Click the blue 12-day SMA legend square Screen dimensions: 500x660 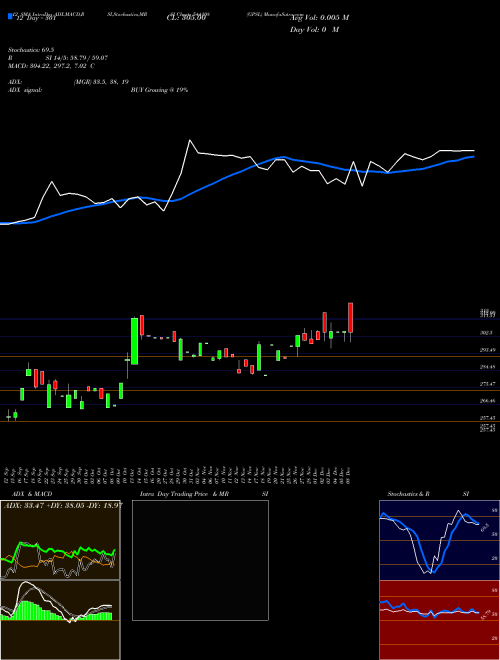click(x=10, y=16)
